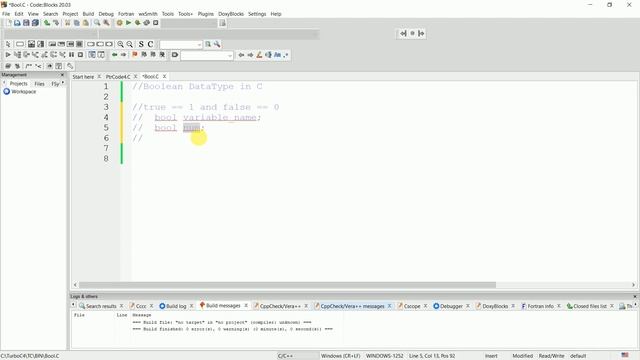Pause debugger with the Break icon
Screen dimensions: 640x360
tap(71, 55)
